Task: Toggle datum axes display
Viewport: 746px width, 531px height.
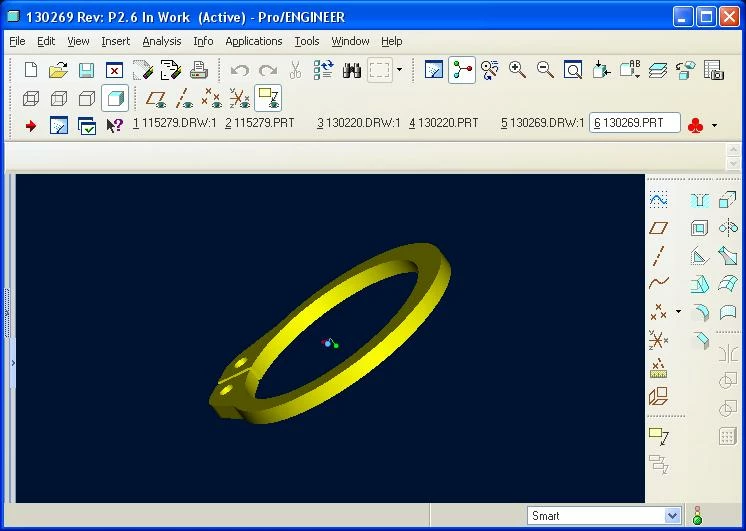Action: tap(184, 98)
